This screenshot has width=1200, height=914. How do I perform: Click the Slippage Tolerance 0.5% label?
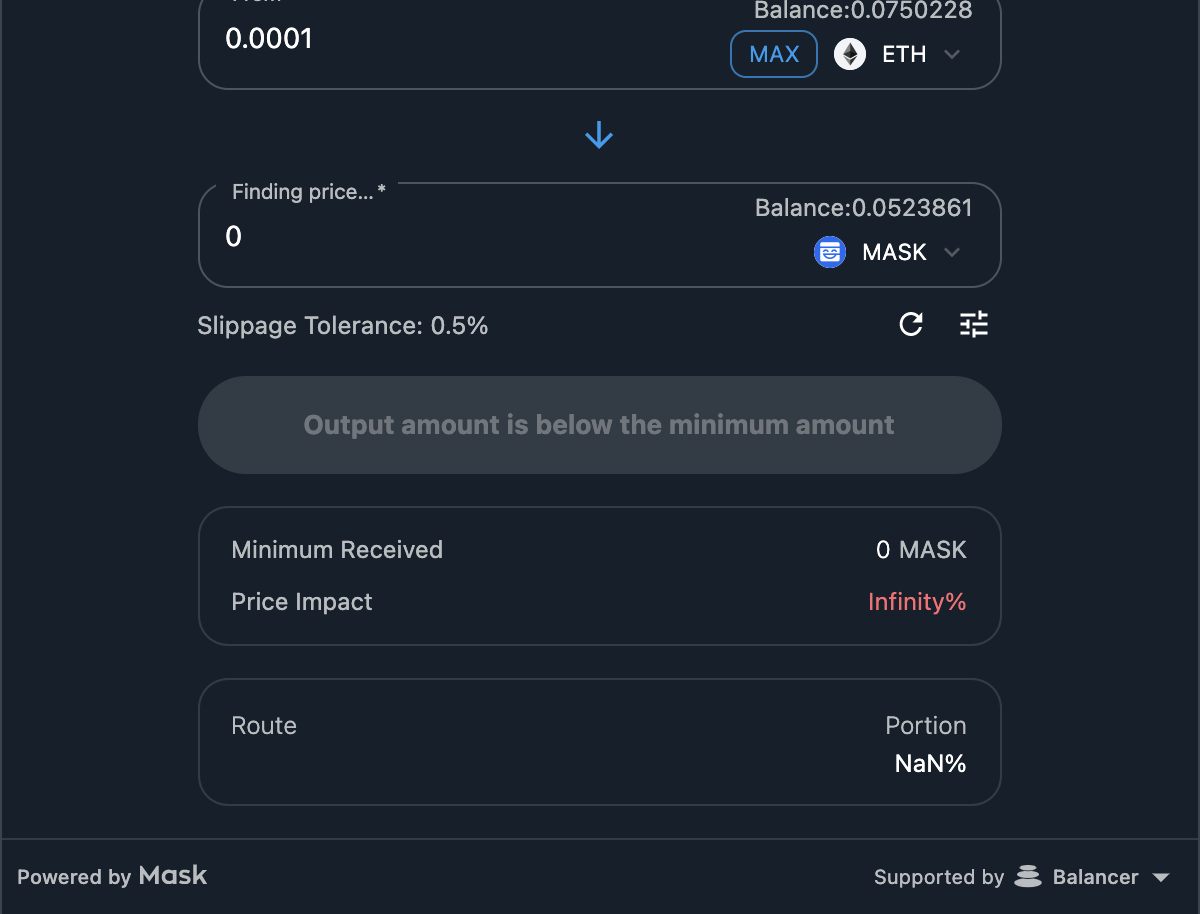(x=342, y=326)
